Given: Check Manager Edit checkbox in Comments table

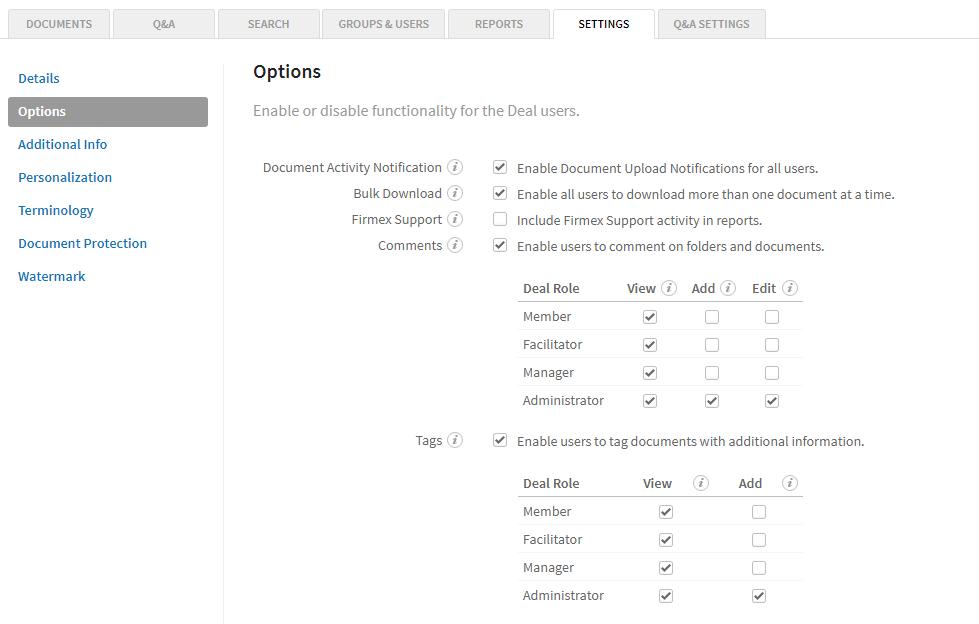Looking at the screenshot, I should point(772,373).
